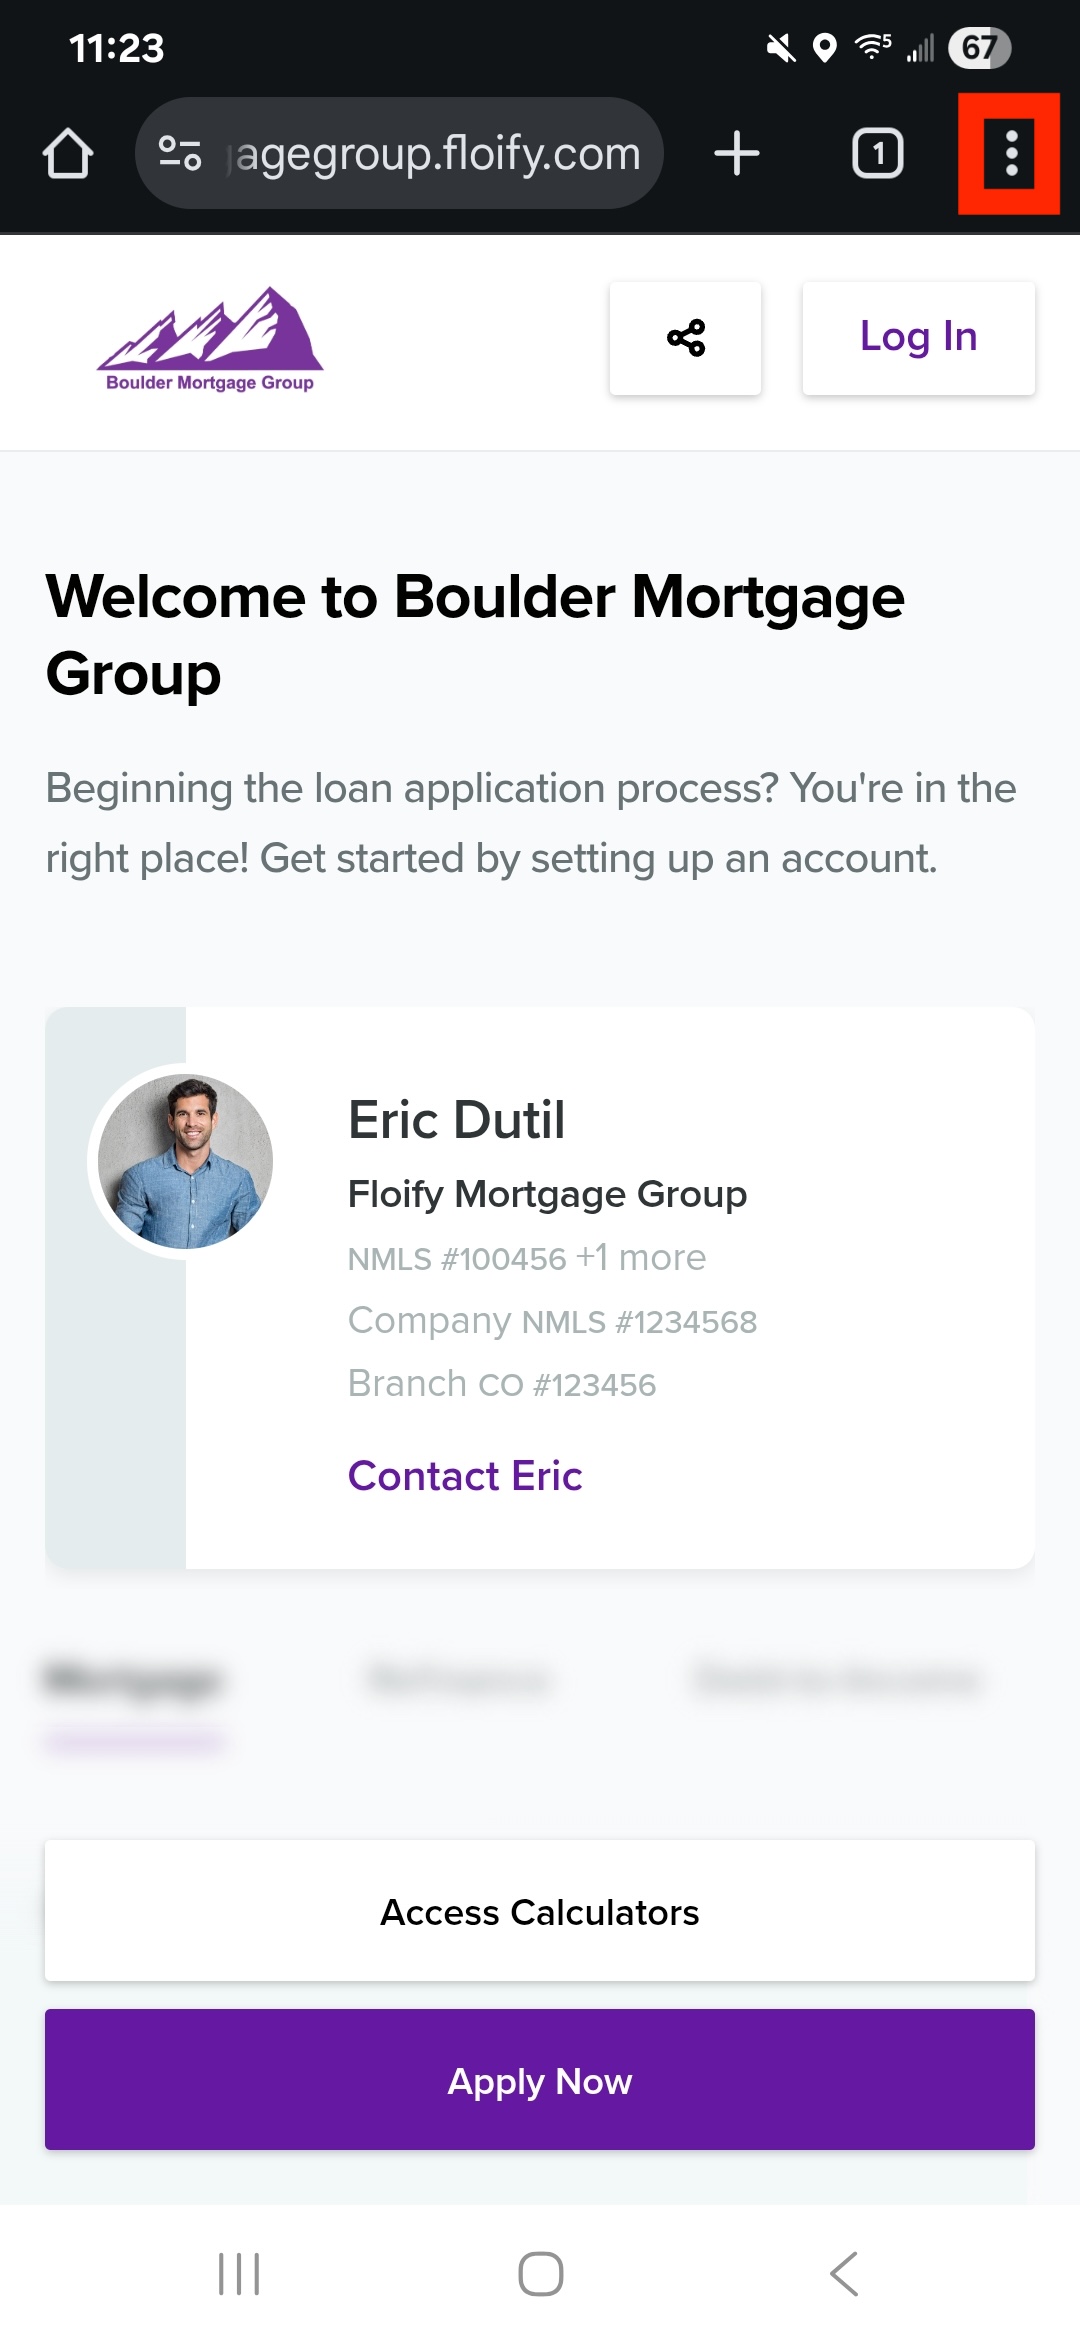This screenshot has height=2340, width=1080.
Task: Open the Chrome three-dot menu
Action: (x=1010, y=154)
